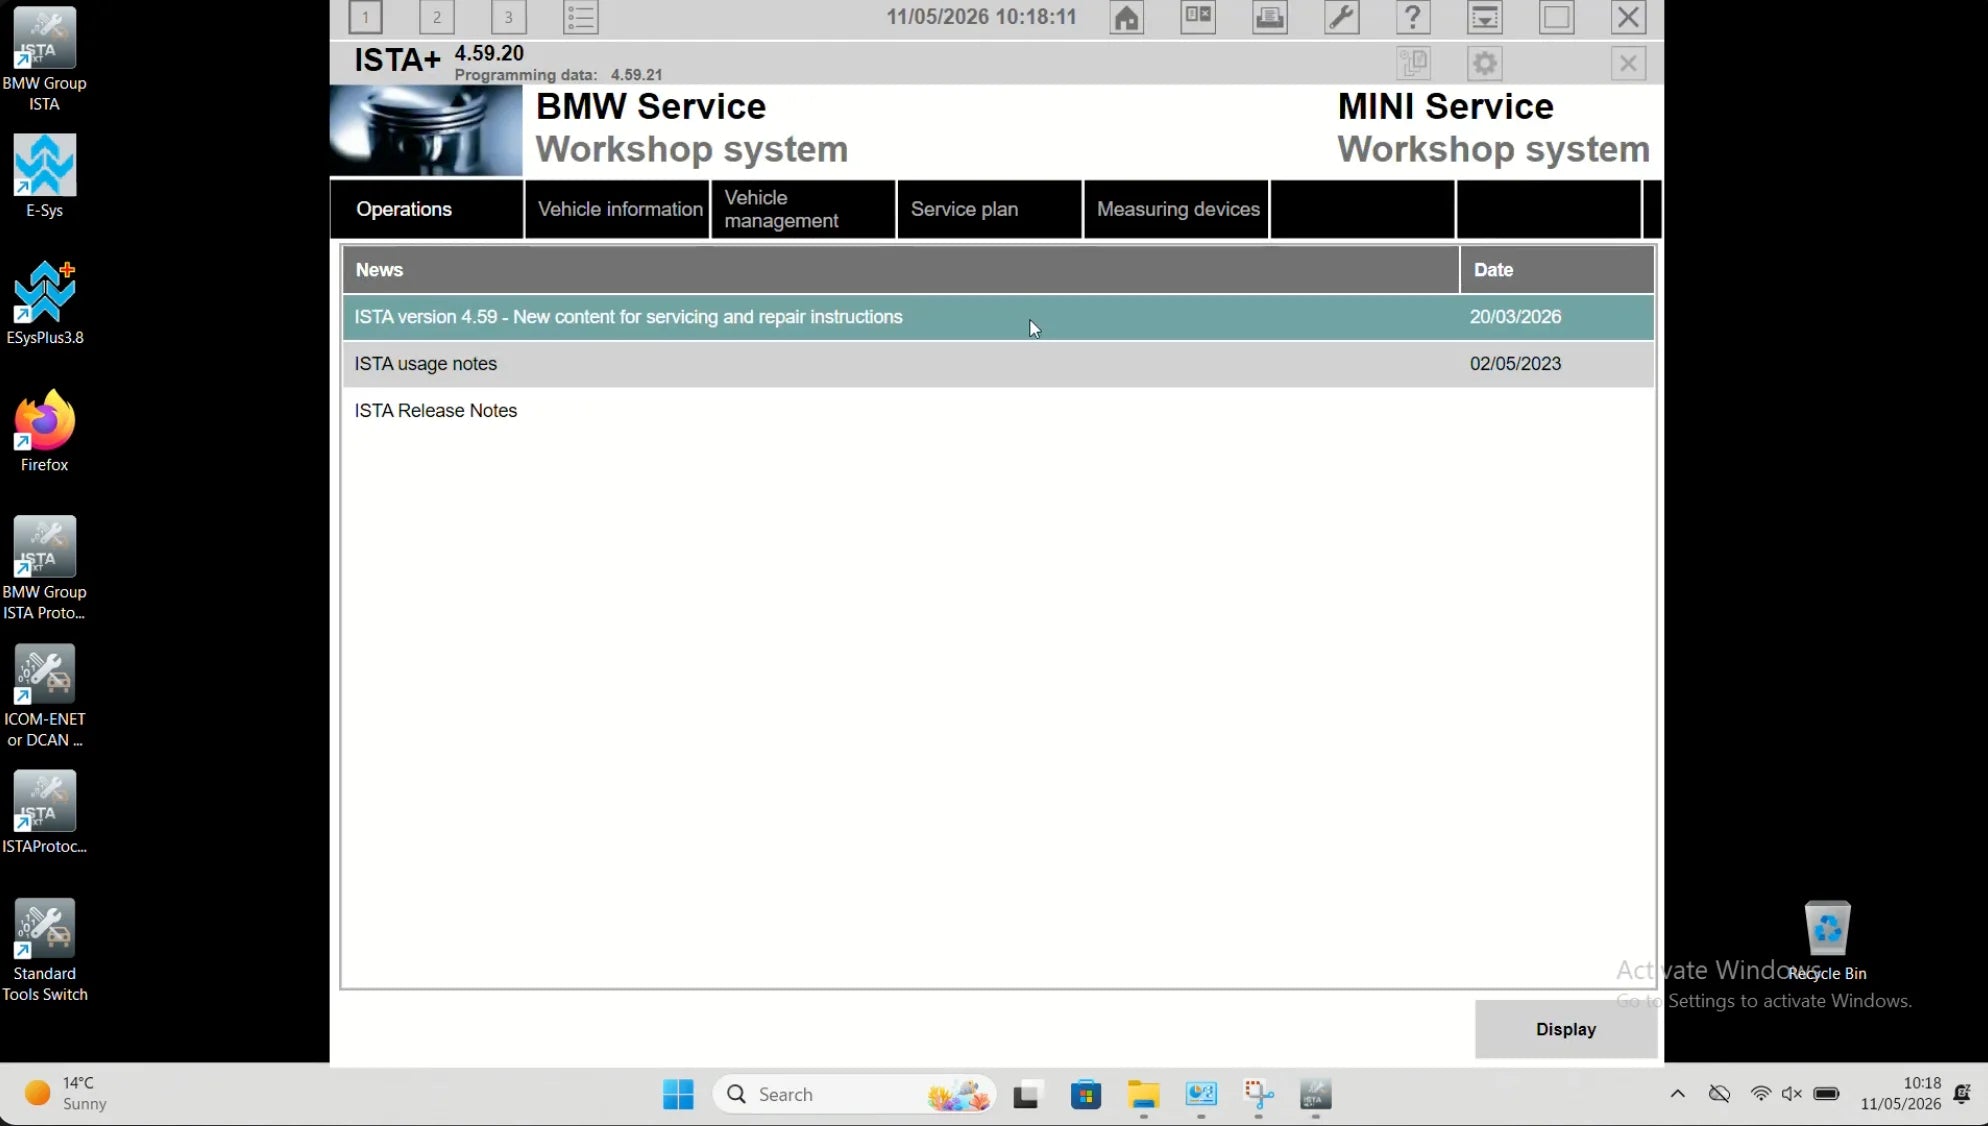Open Microsoft Store from taskbar
This screenshot has width=1988, height=1126.
(1085, 1095)
